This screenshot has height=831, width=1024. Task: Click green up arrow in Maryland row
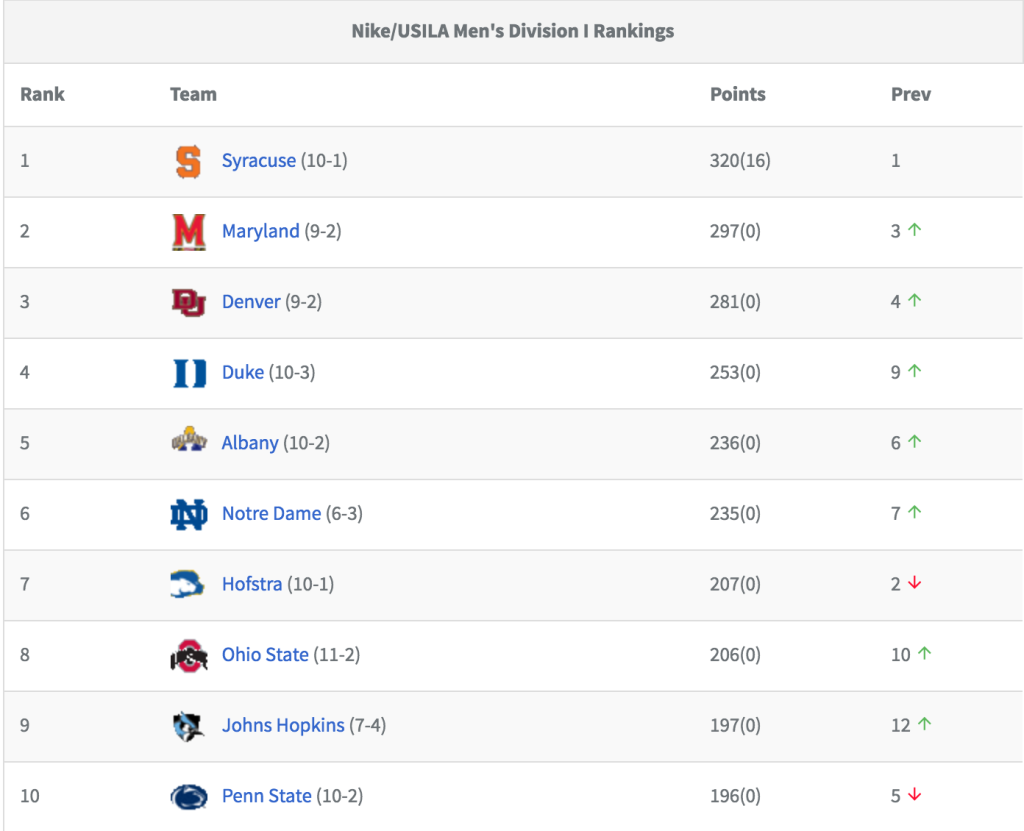point(915,229)
